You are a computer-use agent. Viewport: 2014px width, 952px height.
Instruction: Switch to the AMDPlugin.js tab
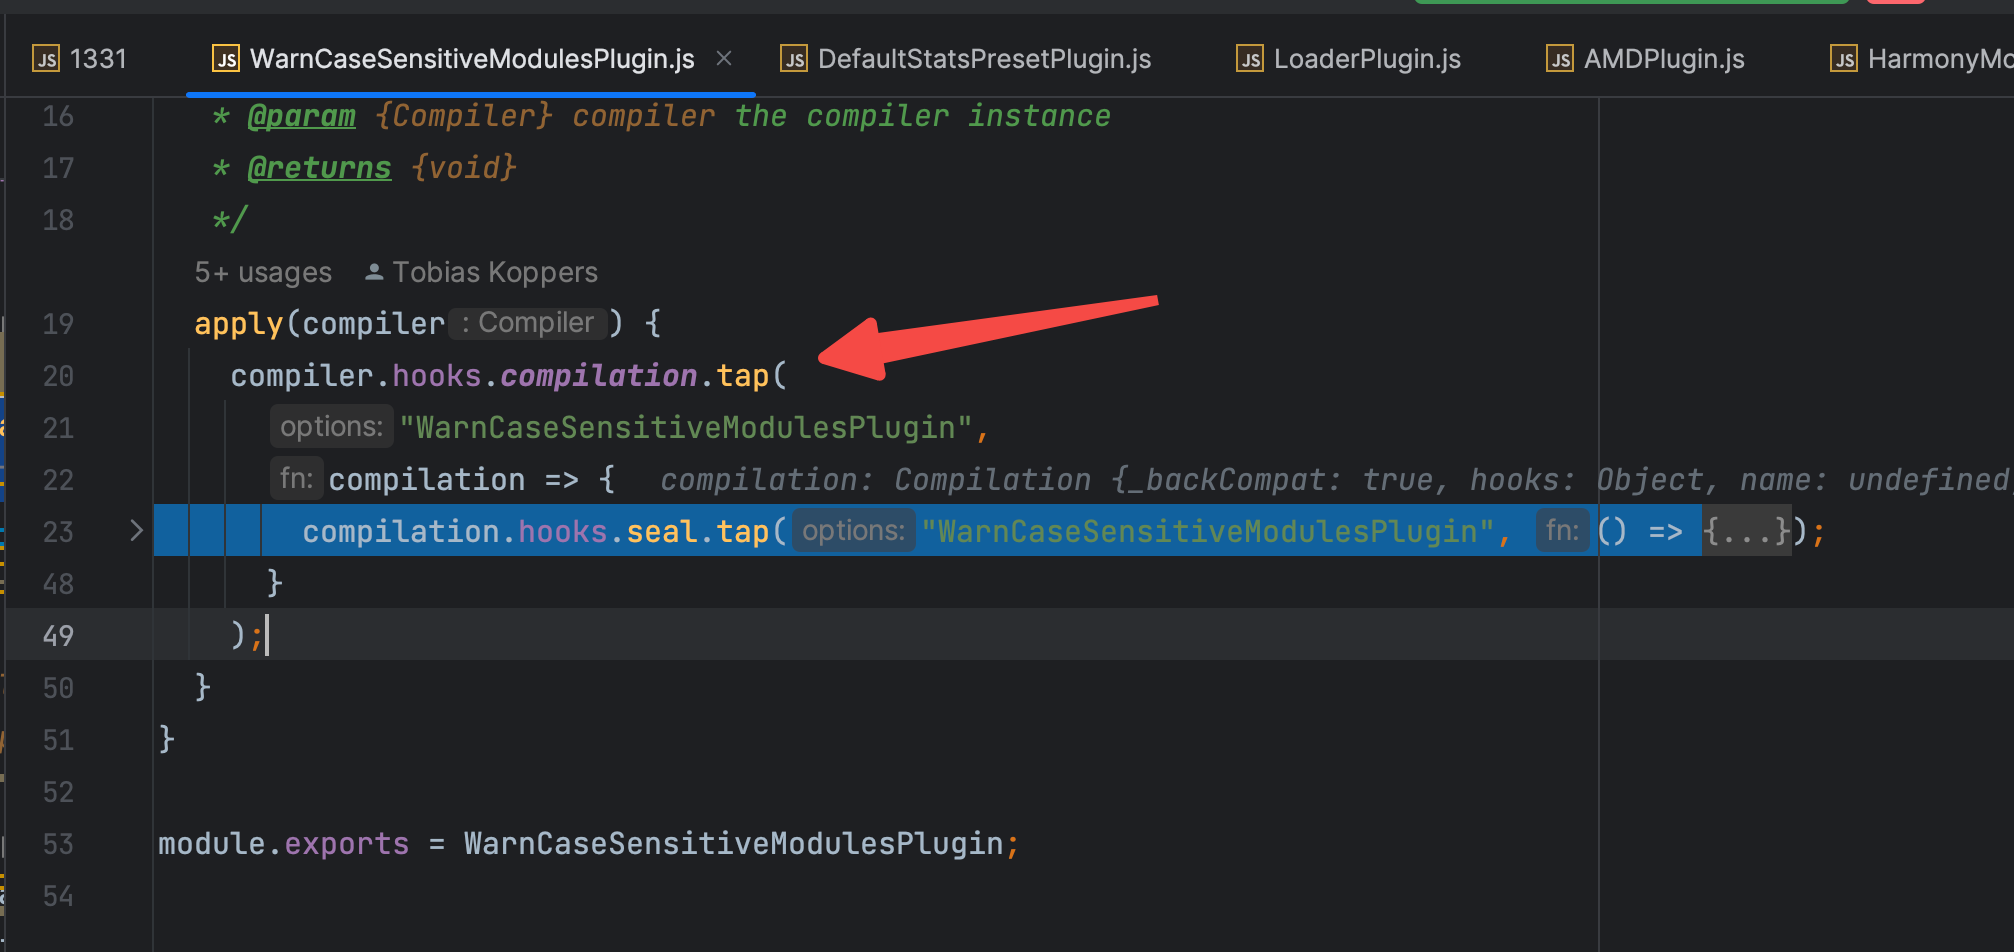coord(1663,60)
